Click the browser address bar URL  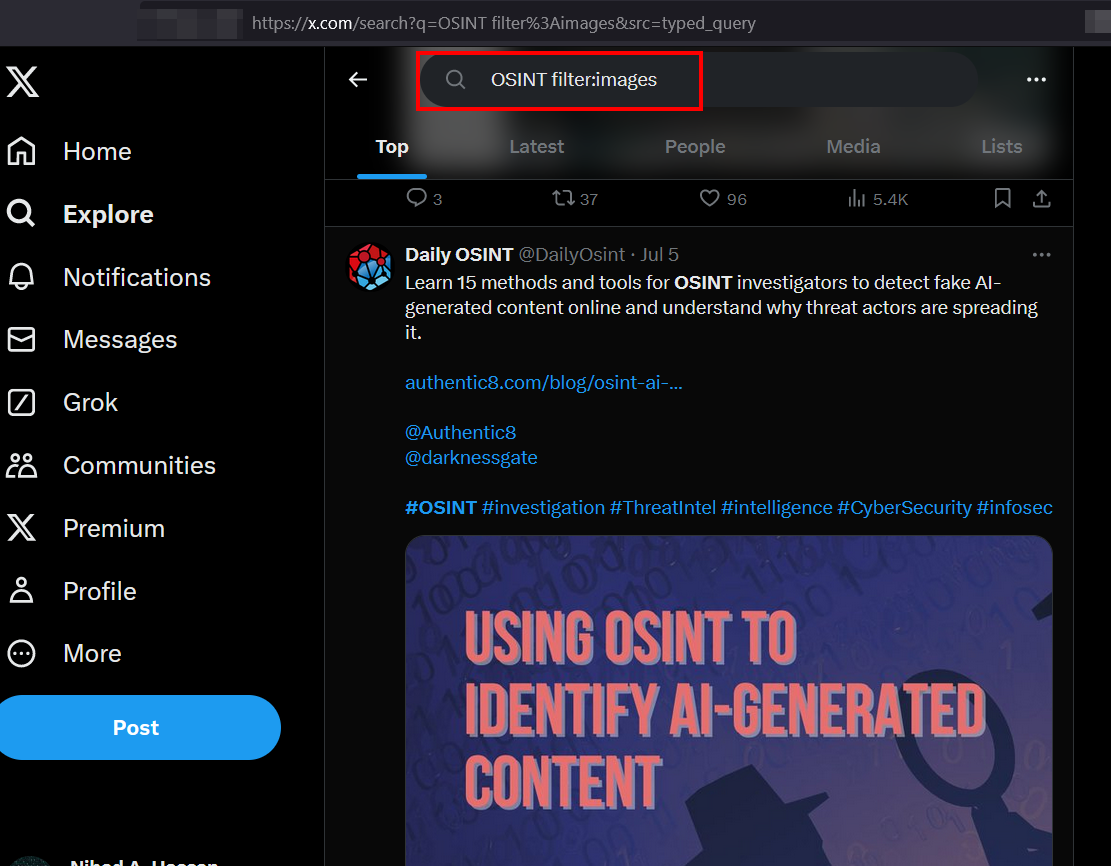[x=503, y=23]
